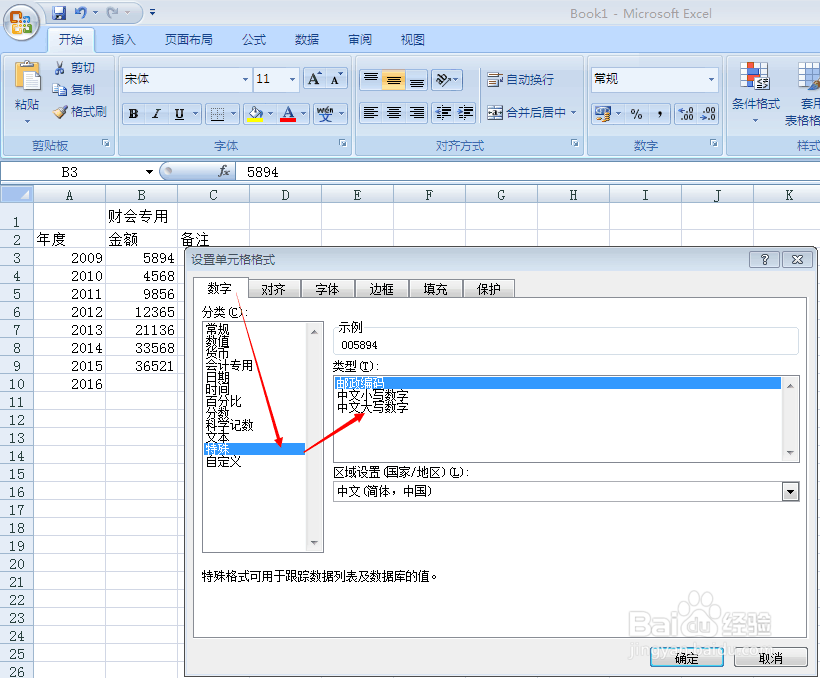Align text to top of cell
This screenshot has height=678, width=820.
[371, 80]
